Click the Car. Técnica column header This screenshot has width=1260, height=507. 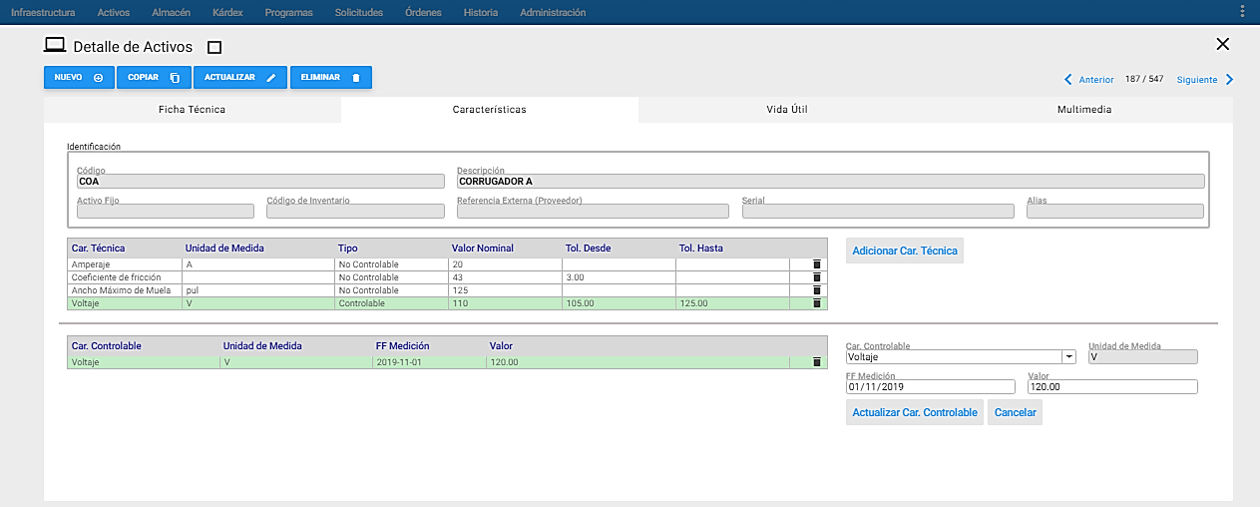click(x=98, y=248)
